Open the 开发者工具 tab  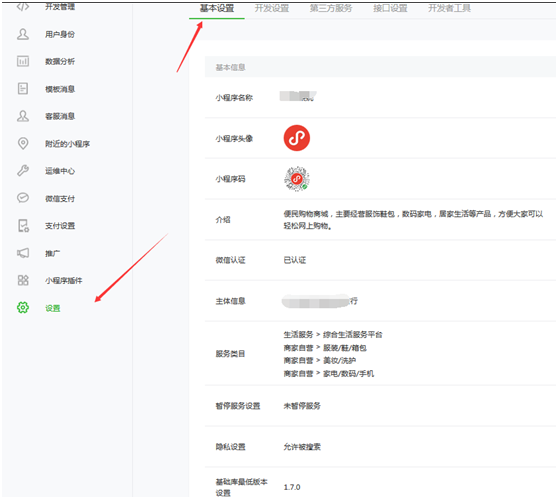pyautogui.click(x=449, y=8)
